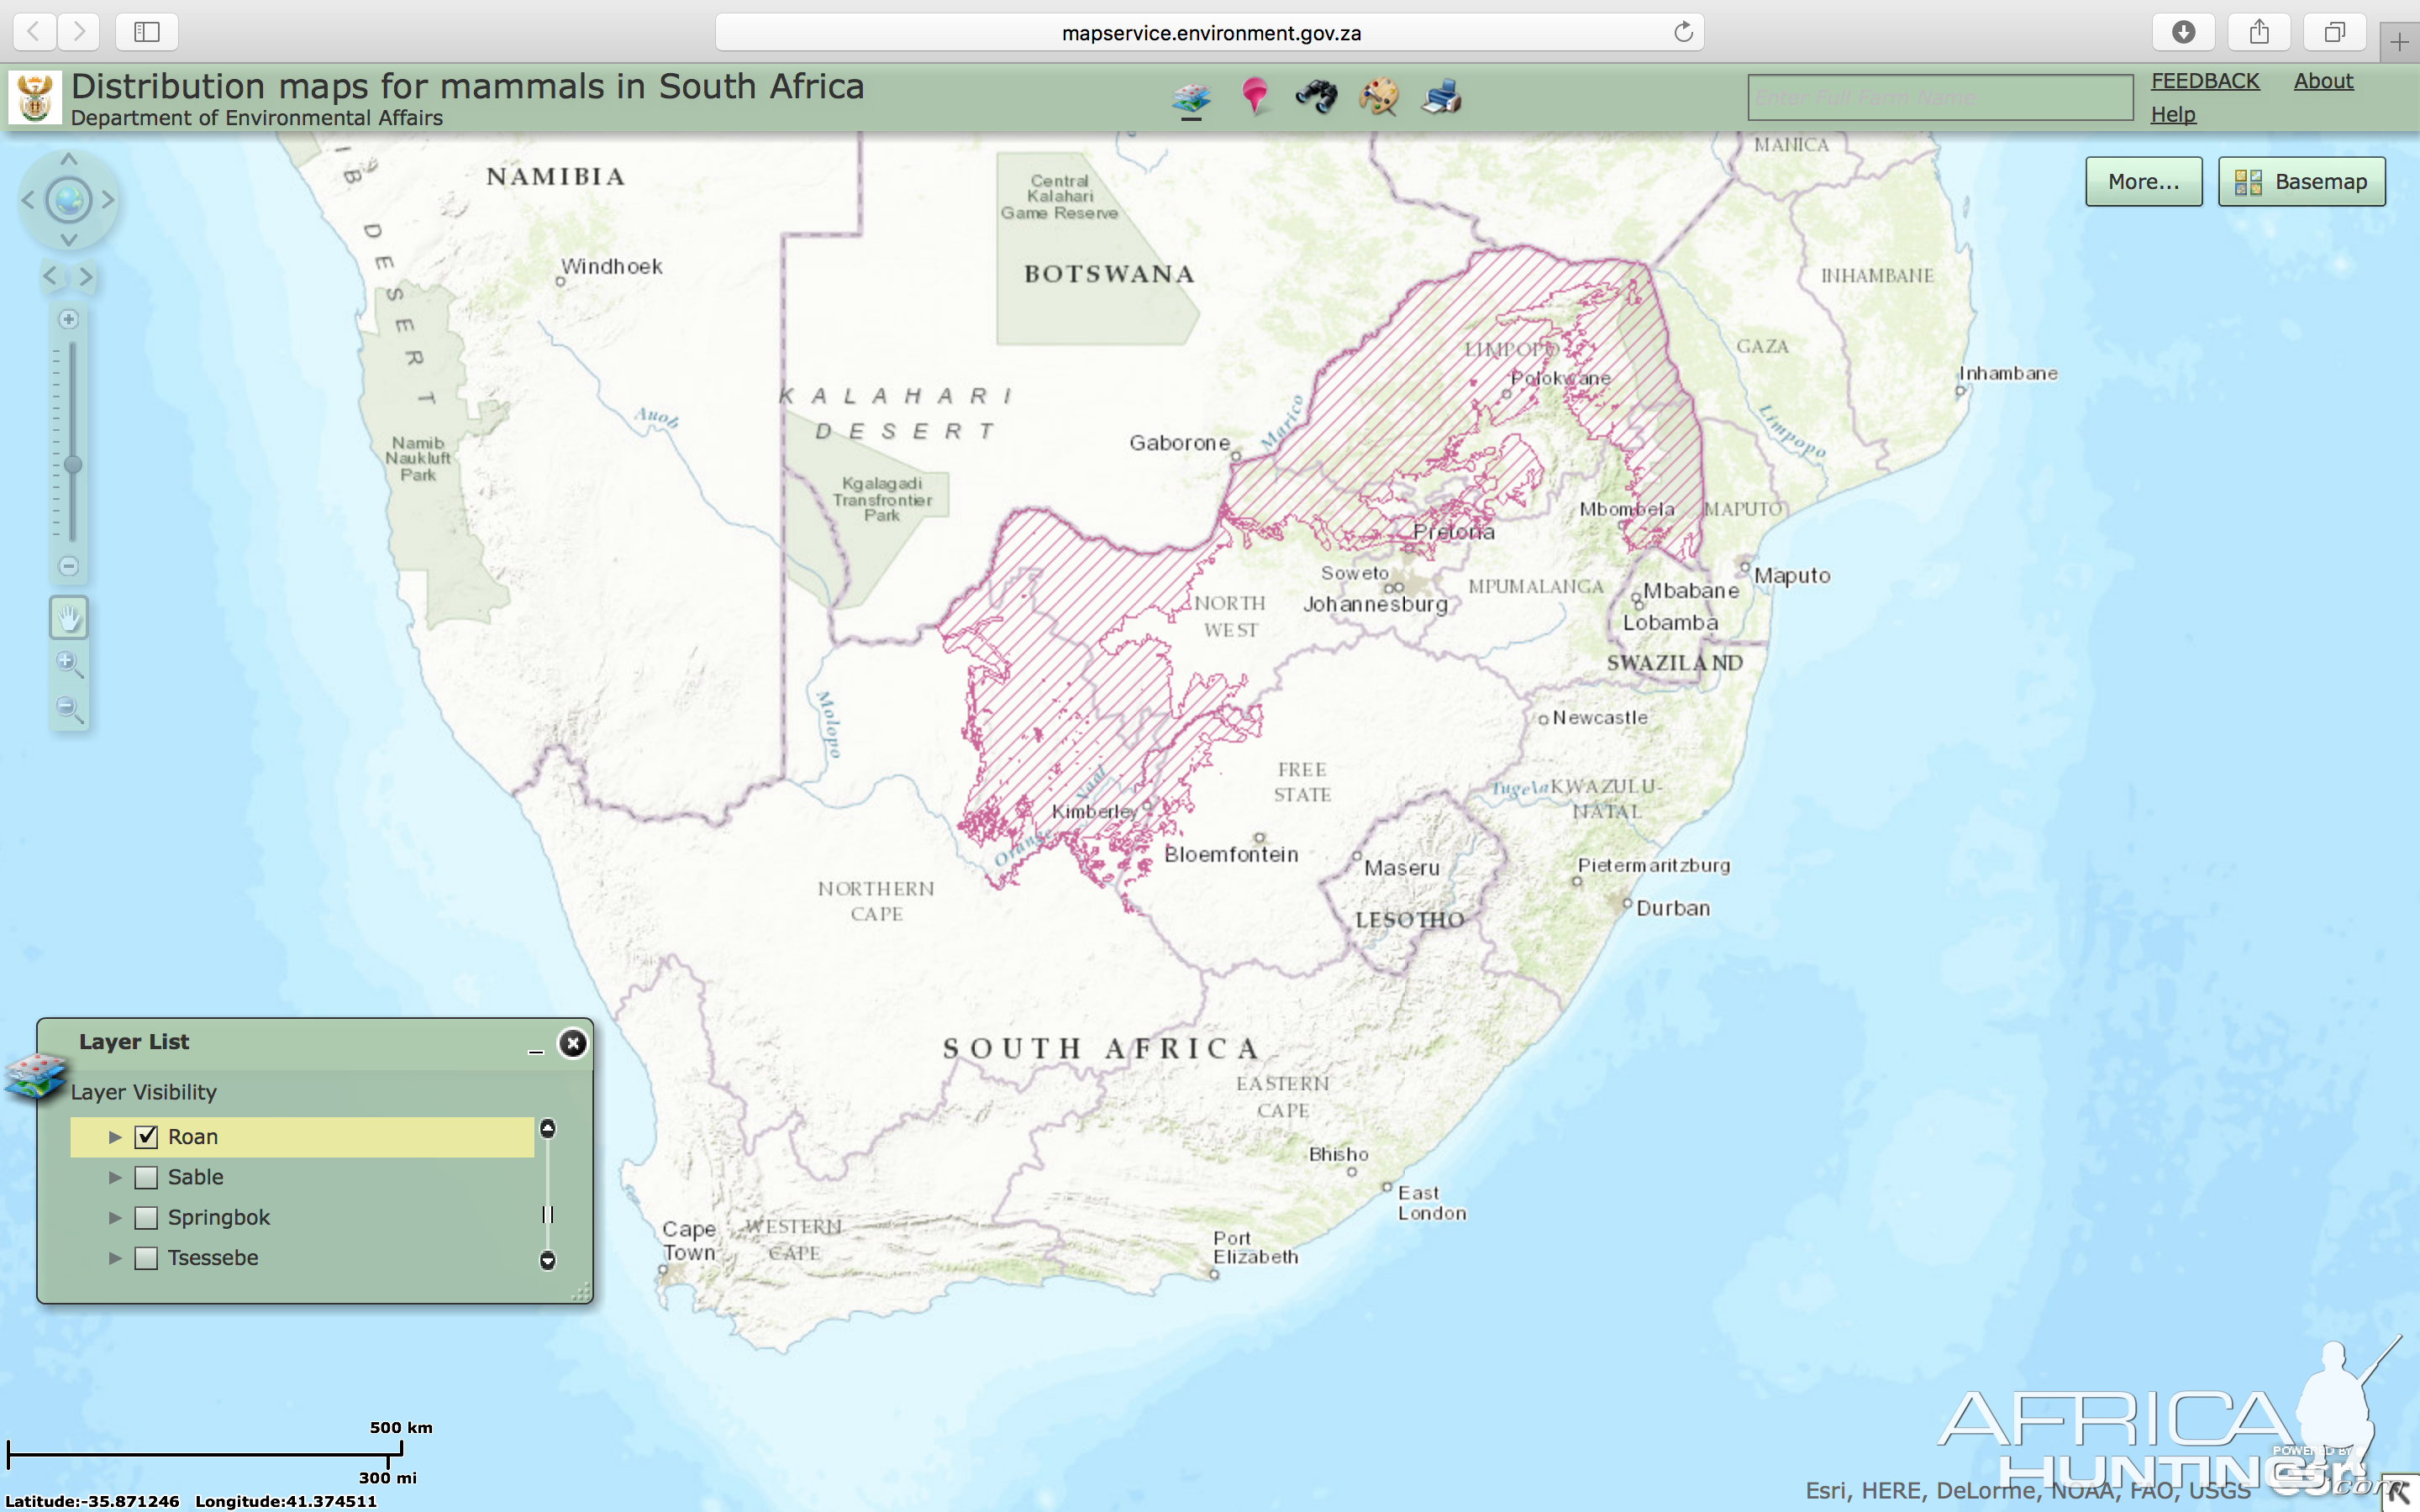The width and height of the screenshot is (2420, 1512).
Task: Click the map zoom slider handle
Action: (72, 465)
